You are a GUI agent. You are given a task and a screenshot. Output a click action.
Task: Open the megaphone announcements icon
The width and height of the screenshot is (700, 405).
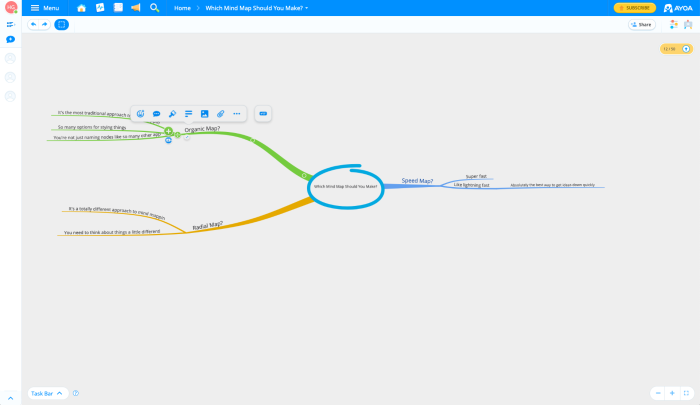coord(136,8)
